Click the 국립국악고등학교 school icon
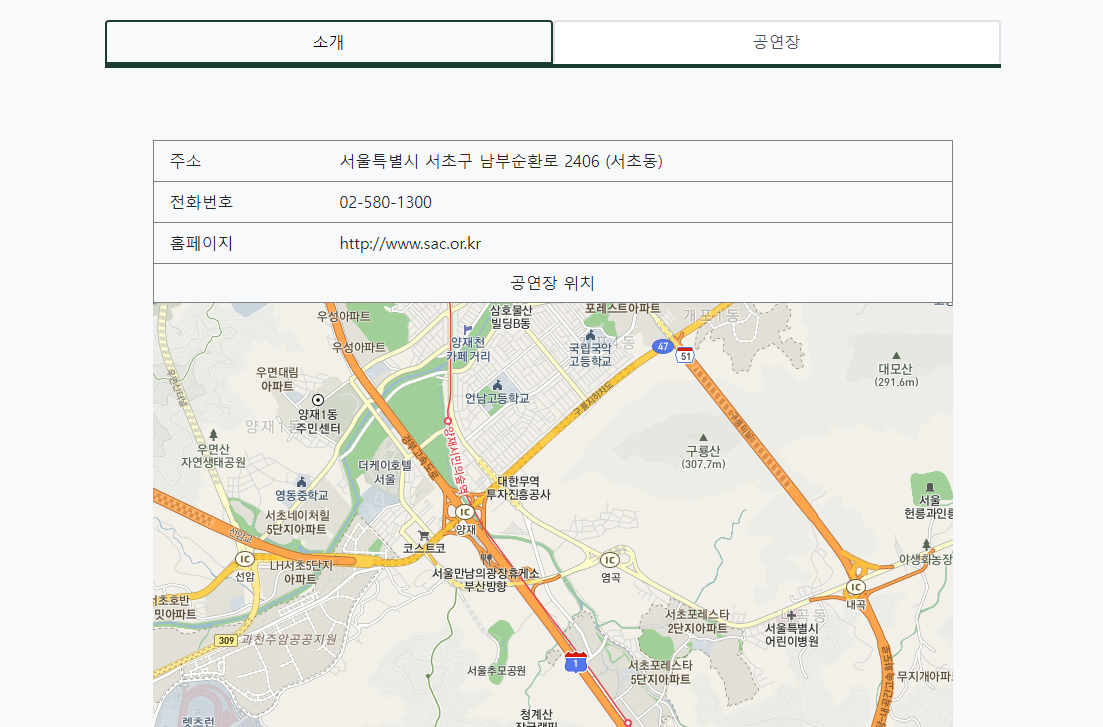The width and height of the screenshot is (1103, 727). (590, 335)
